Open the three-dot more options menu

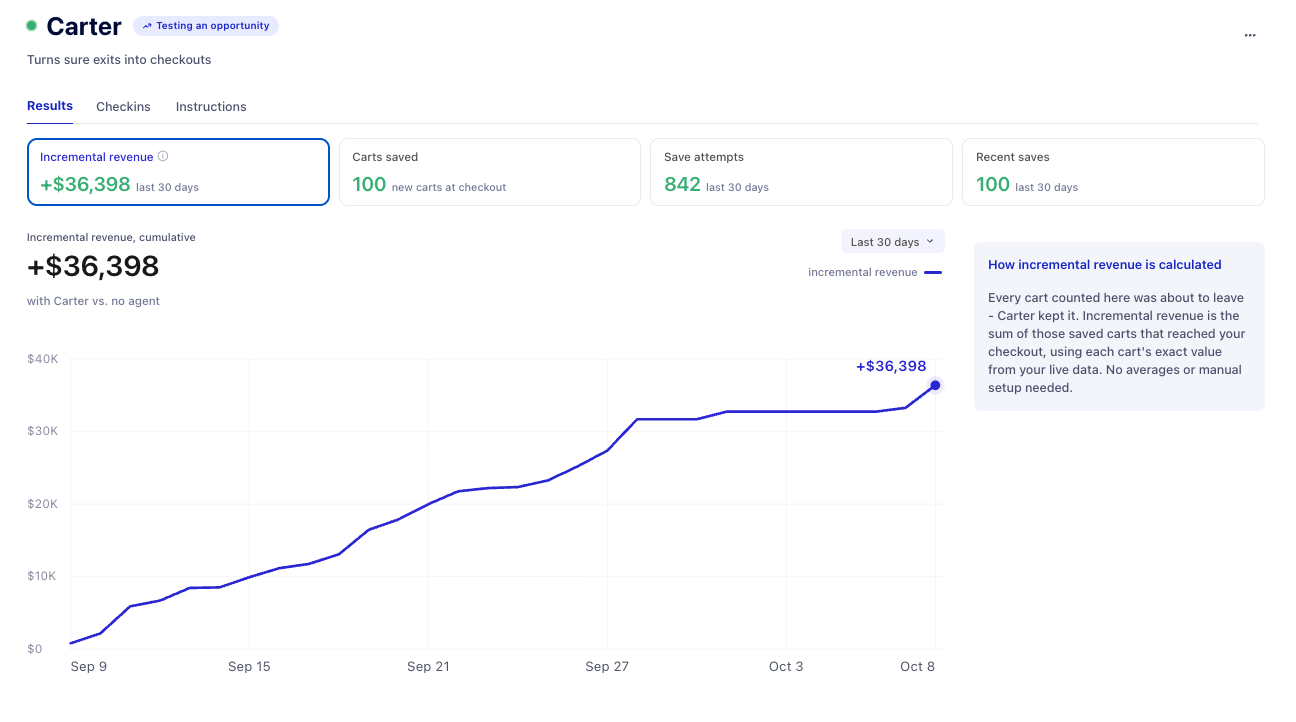(x=1249, y=35)
